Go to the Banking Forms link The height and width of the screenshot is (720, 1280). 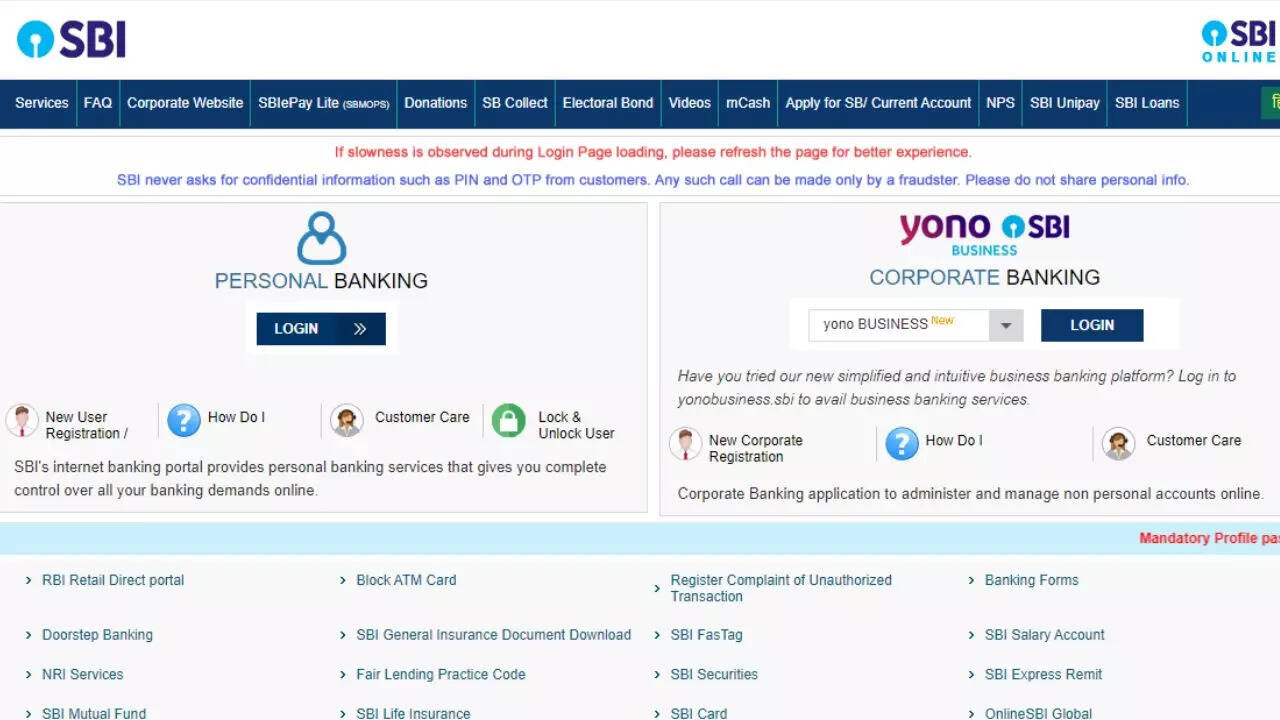click(1031, 580)
